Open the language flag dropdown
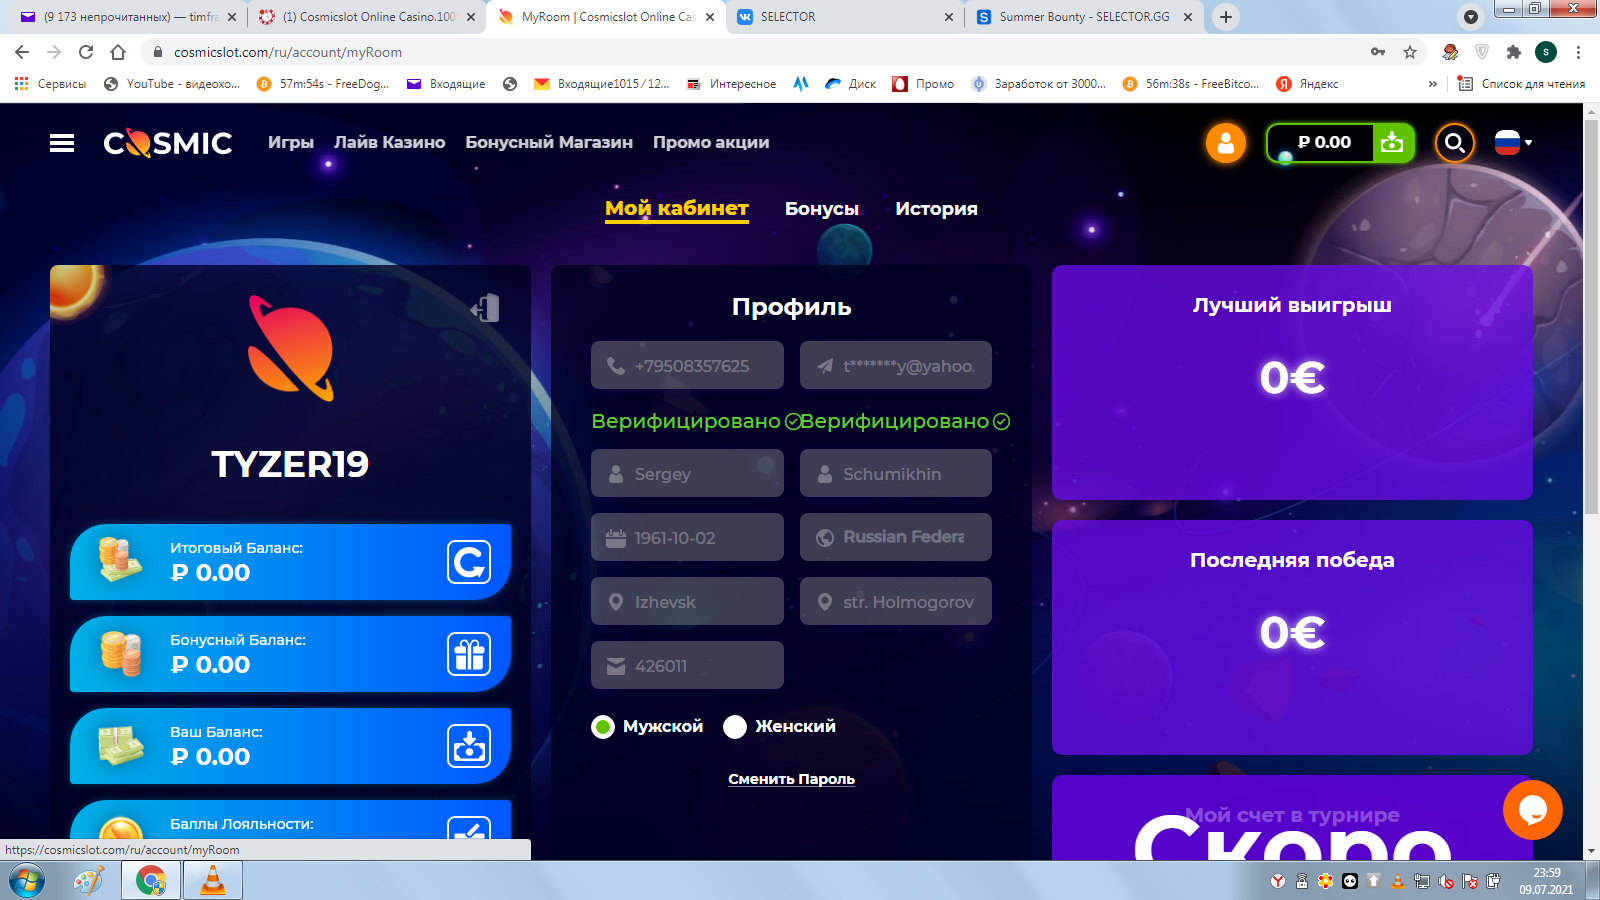 click(x=1513, y=143)
